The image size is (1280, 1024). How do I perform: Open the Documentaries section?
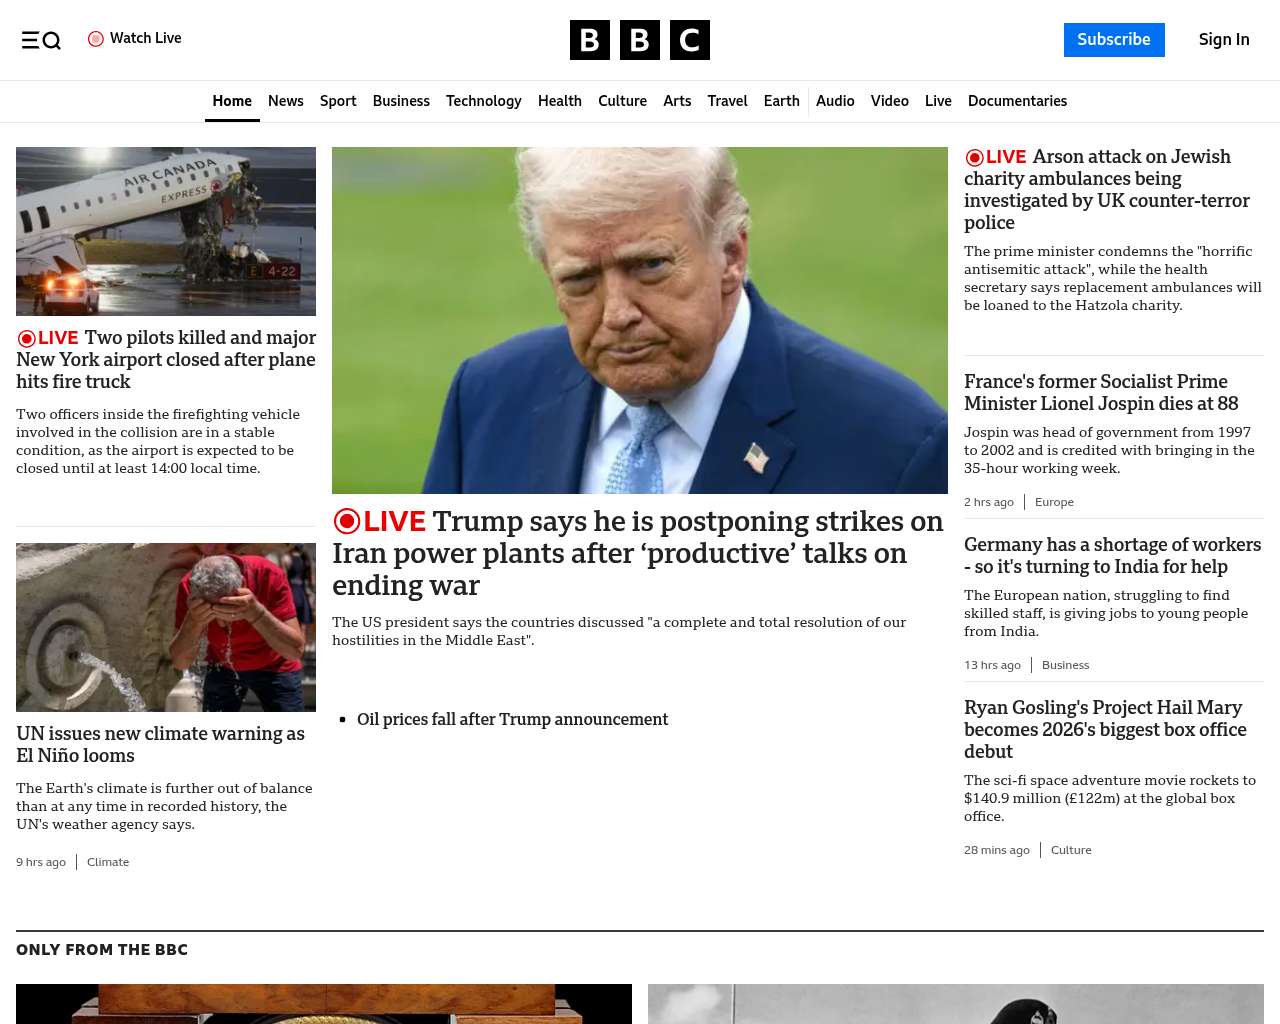point(1017,101)
